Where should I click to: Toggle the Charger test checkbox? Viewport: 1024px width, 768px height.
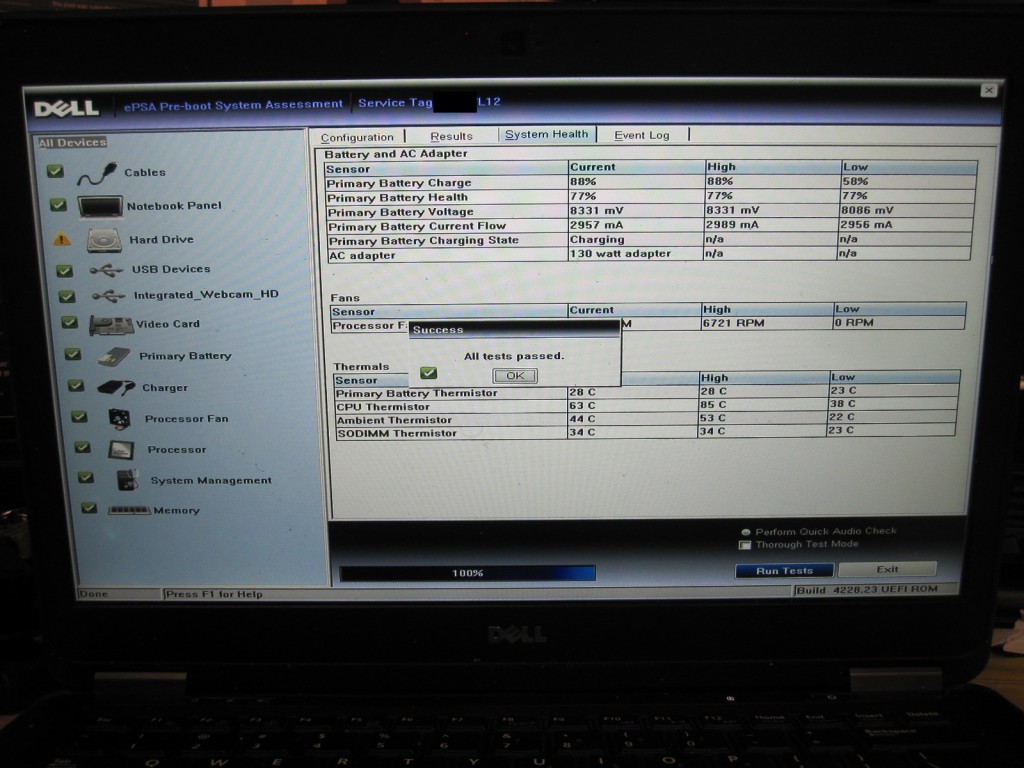pos(76,386)
